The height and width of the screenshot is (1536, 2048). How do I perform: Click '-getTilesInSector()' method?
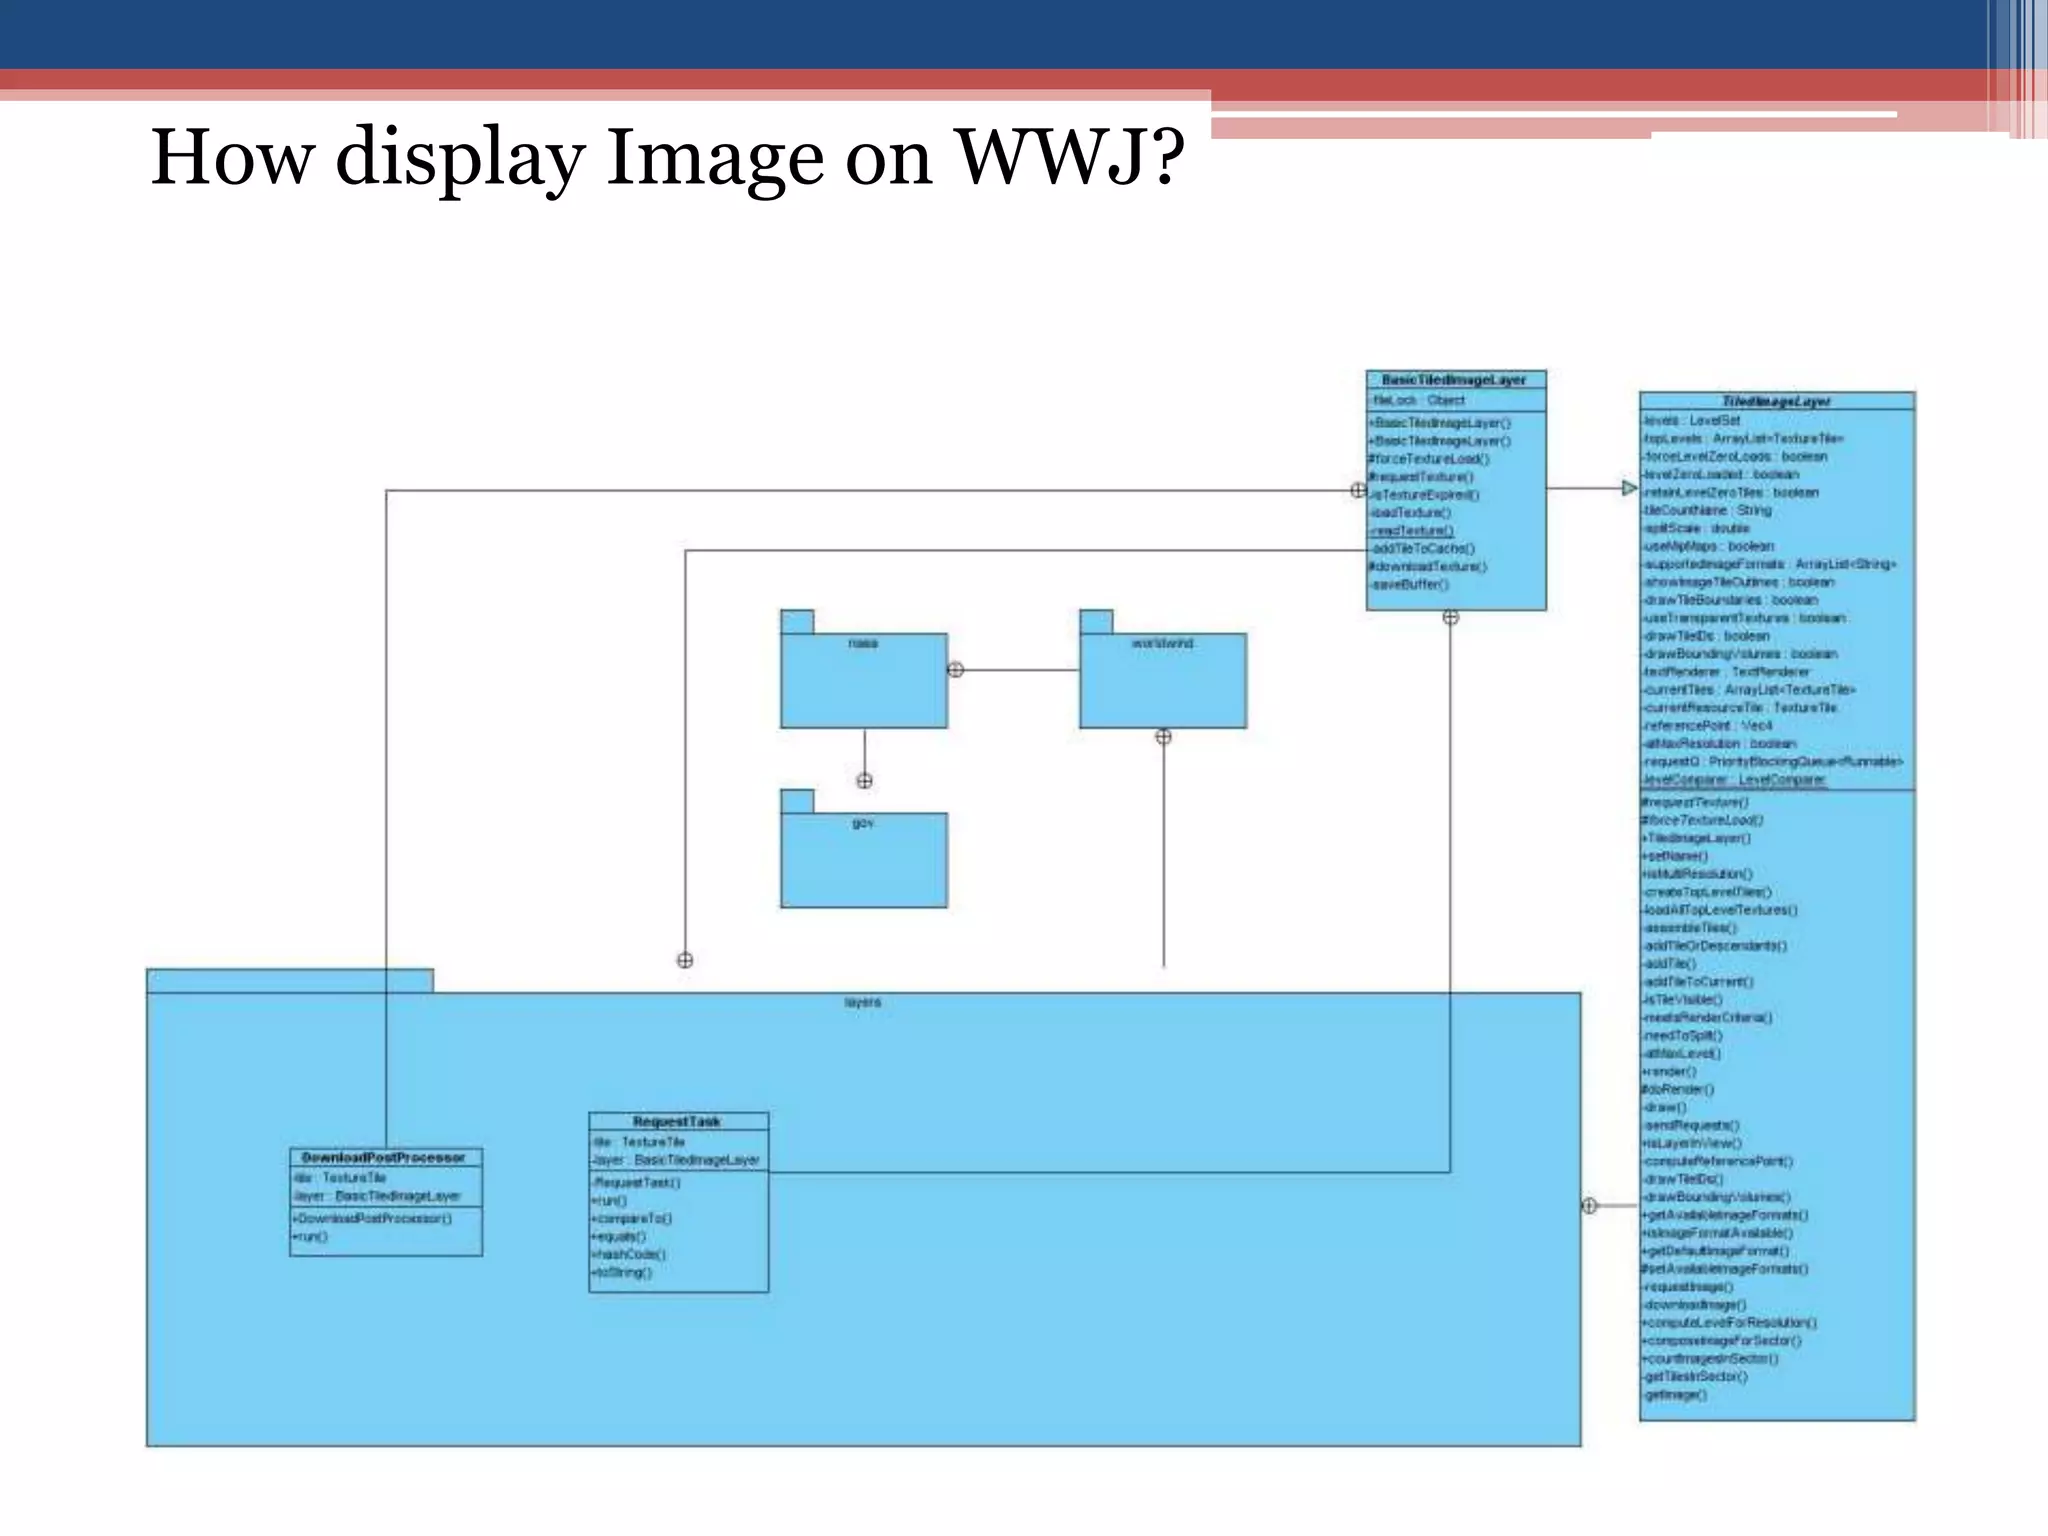click(1695, 1377)
